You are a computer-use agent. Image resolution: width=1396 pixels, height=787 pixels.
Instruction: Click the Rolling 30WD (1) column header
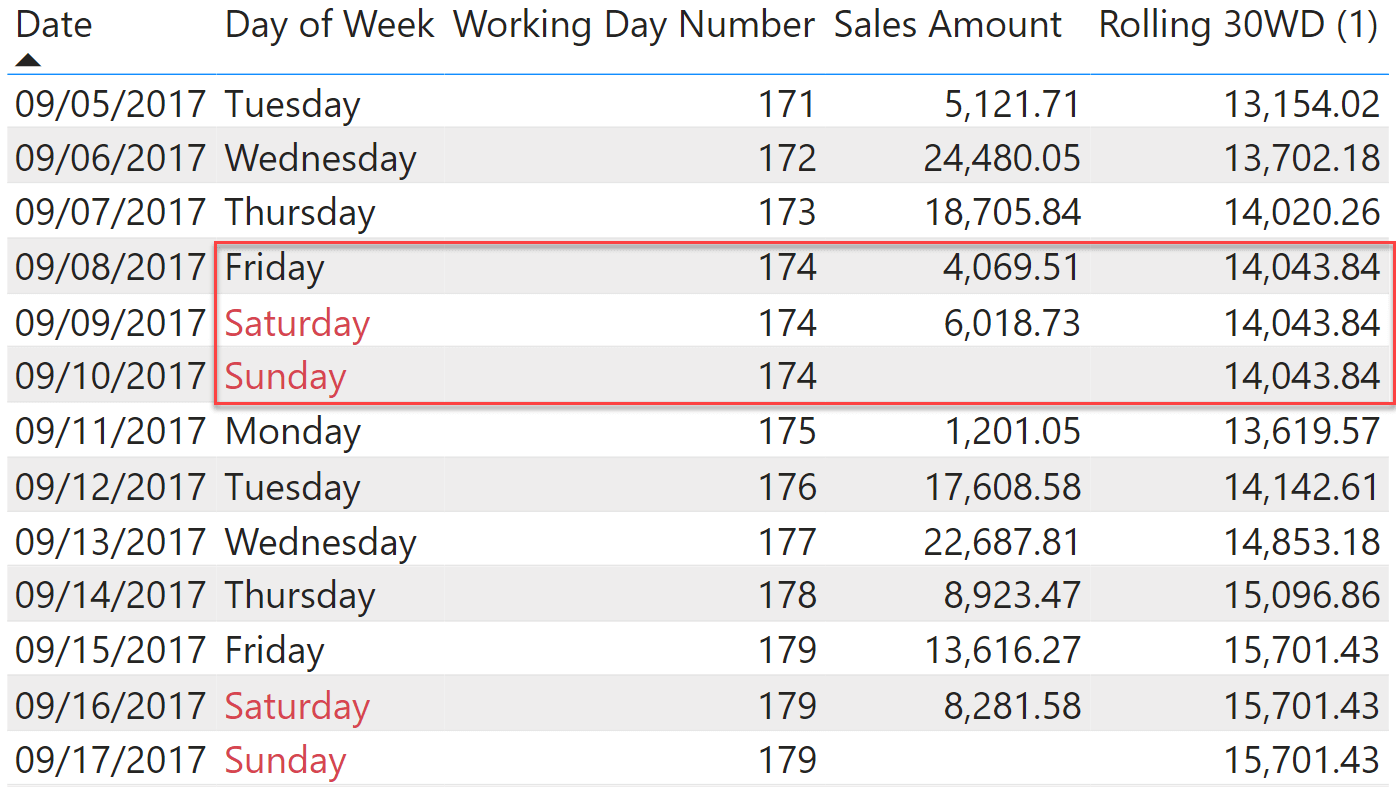pos(1238,25)
